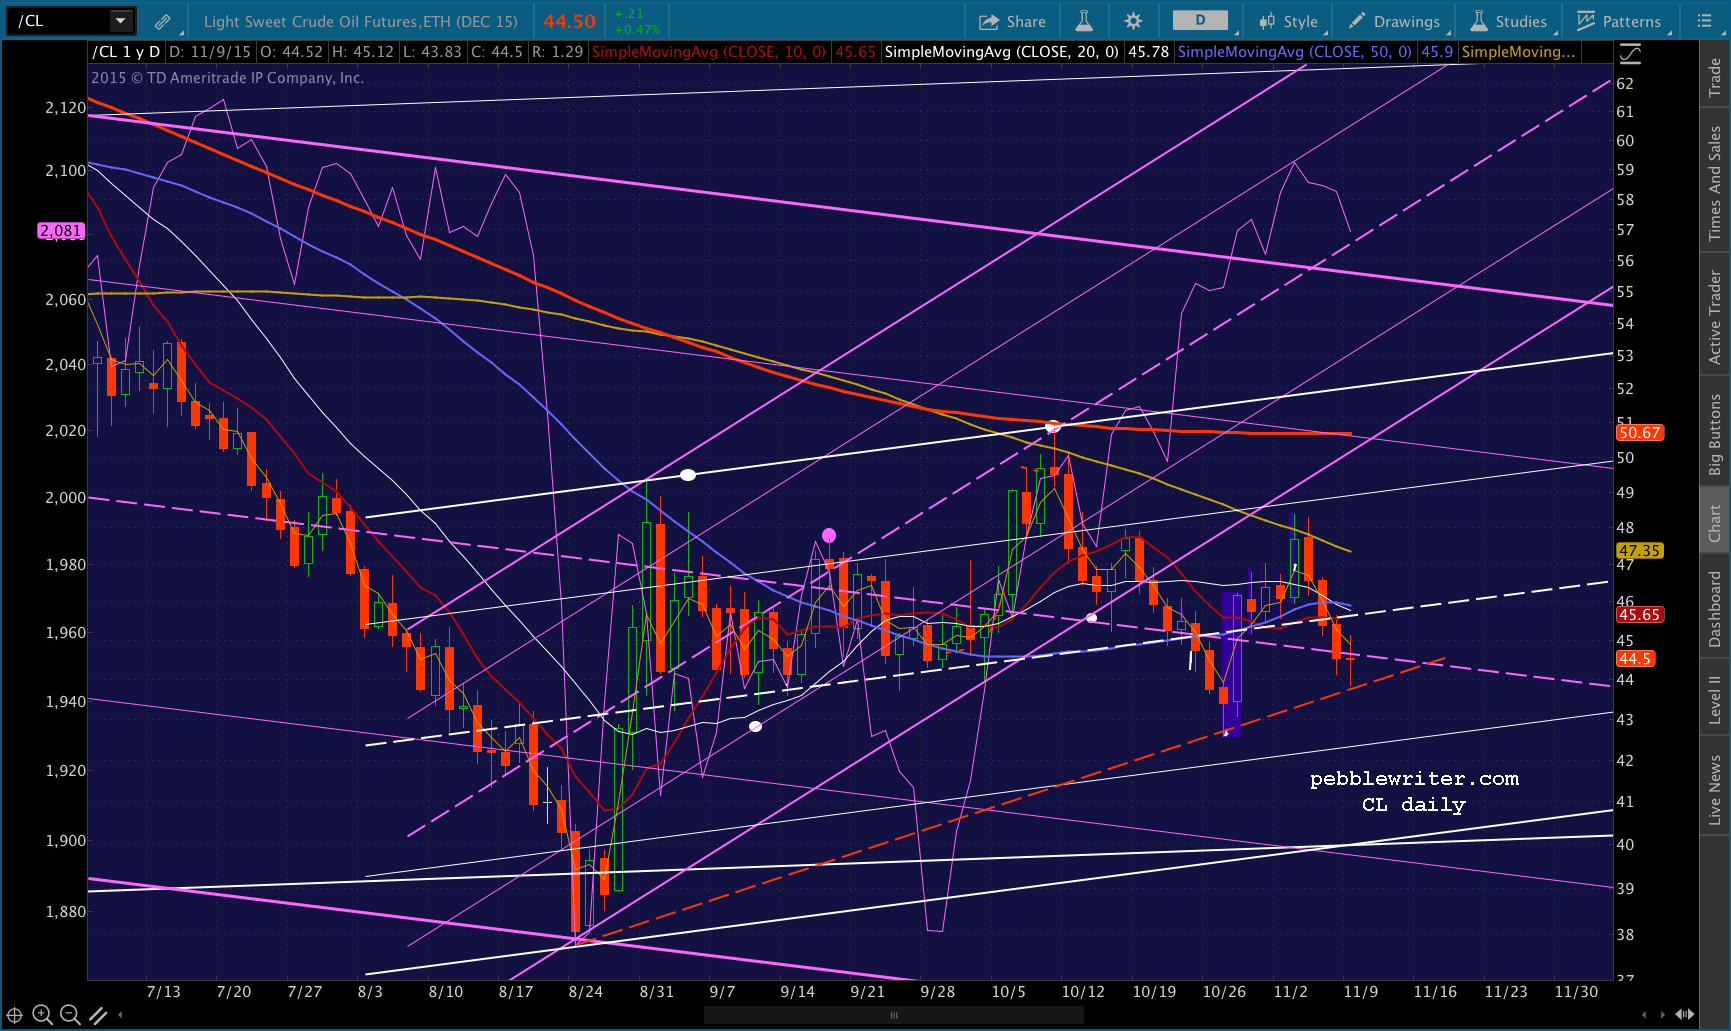
Task: Open the Drawings menu button
Action: pyautogui.click(x=1395, y=21)
